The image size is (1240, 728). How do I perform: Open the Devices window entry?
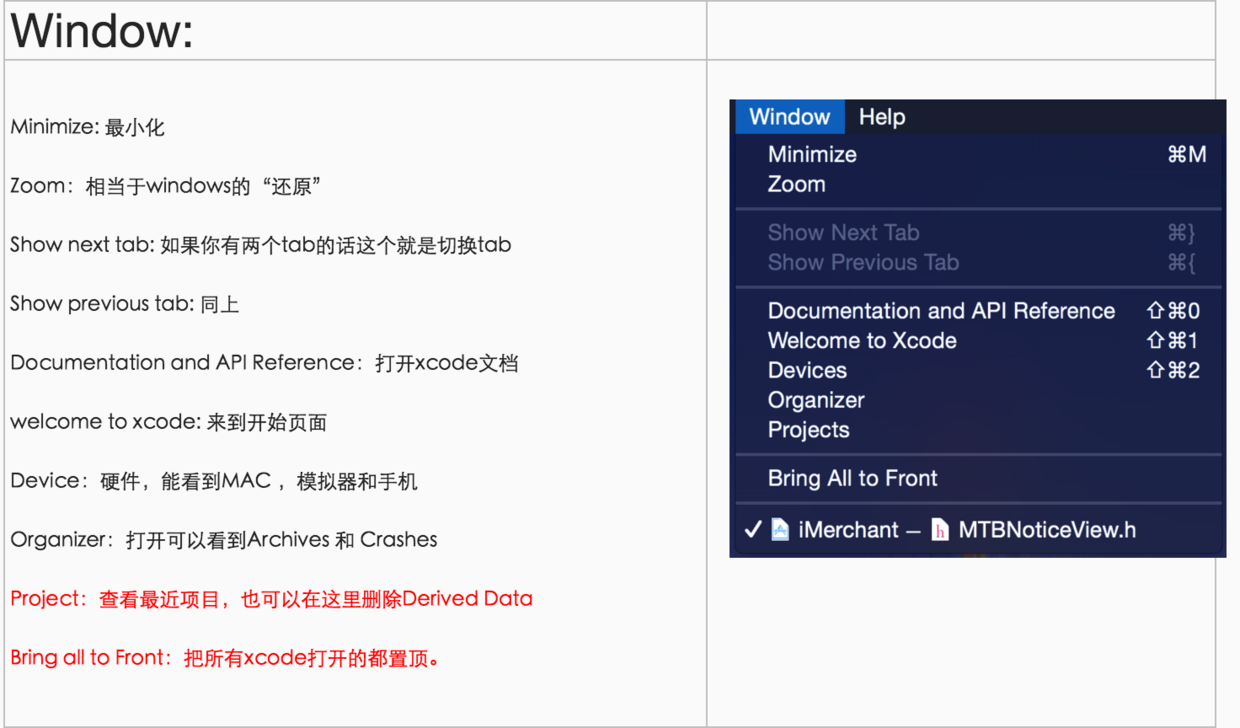[979, 370]
